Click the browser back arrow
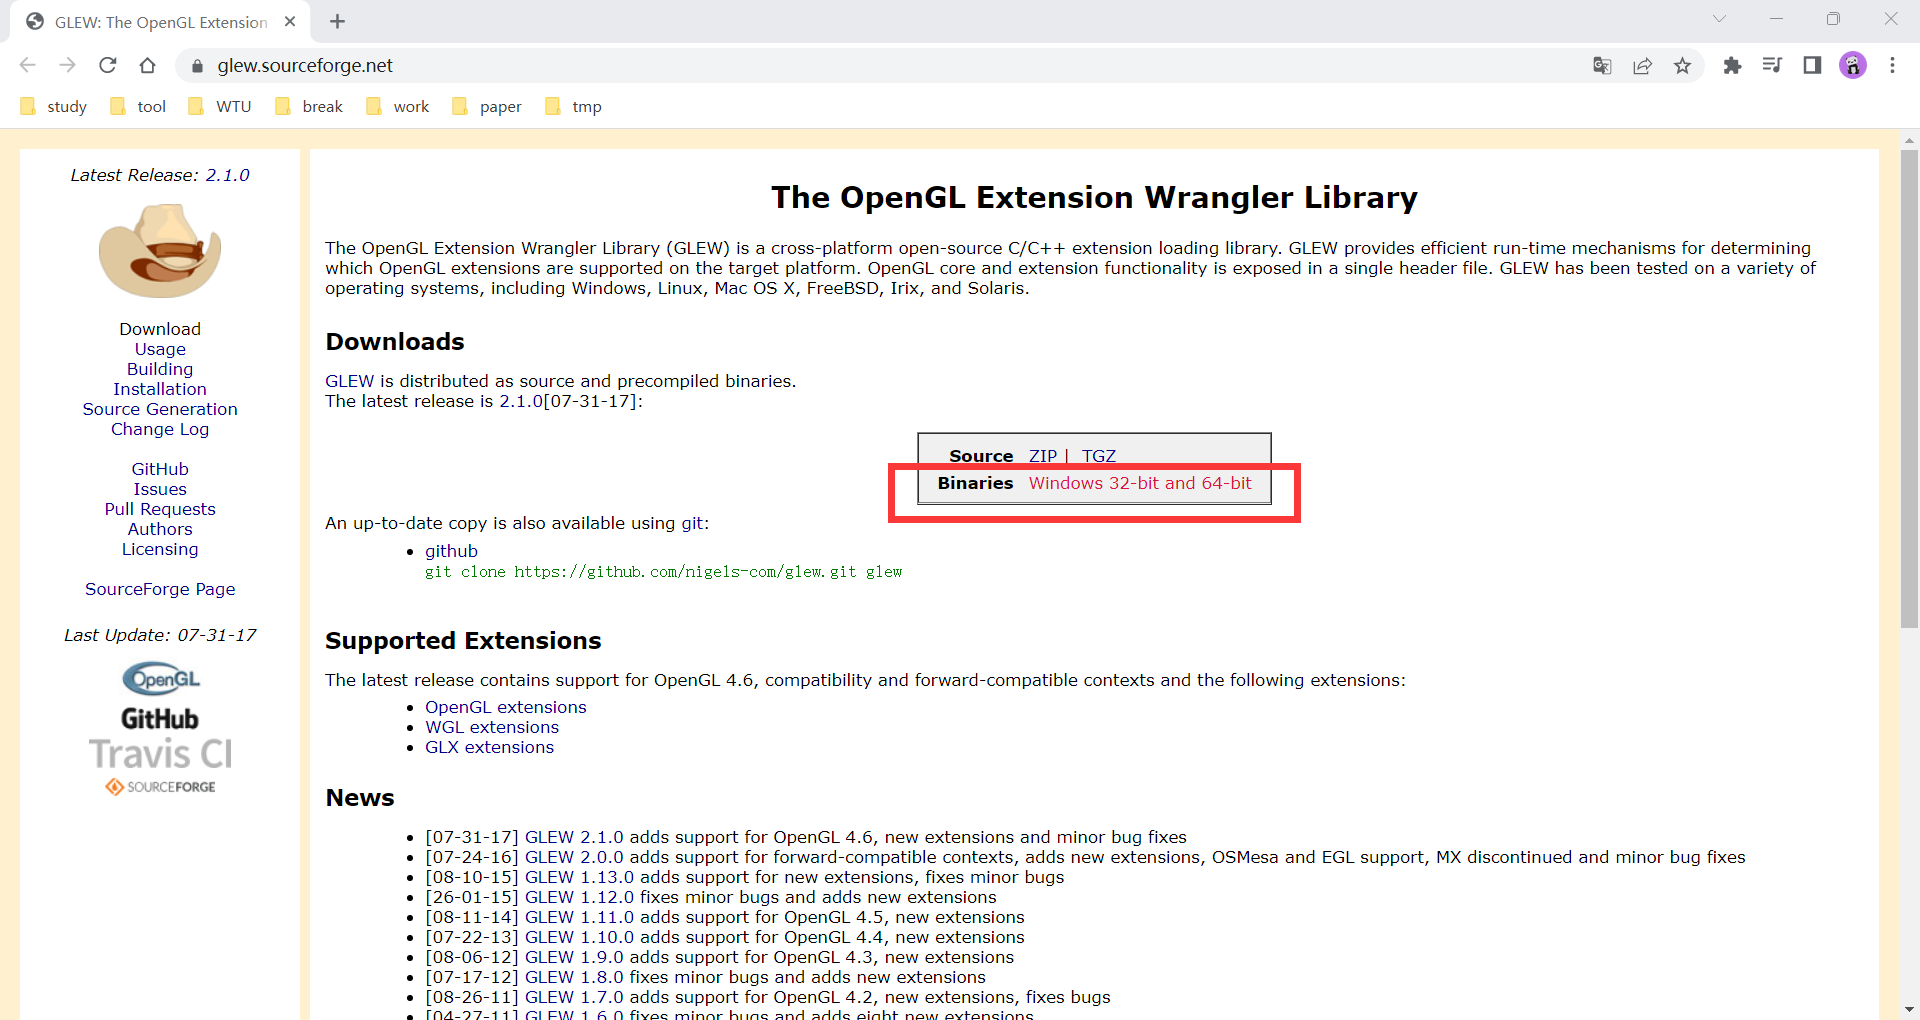The height and width of the screenshot is (1020, 1920). [x=28, y=65]
